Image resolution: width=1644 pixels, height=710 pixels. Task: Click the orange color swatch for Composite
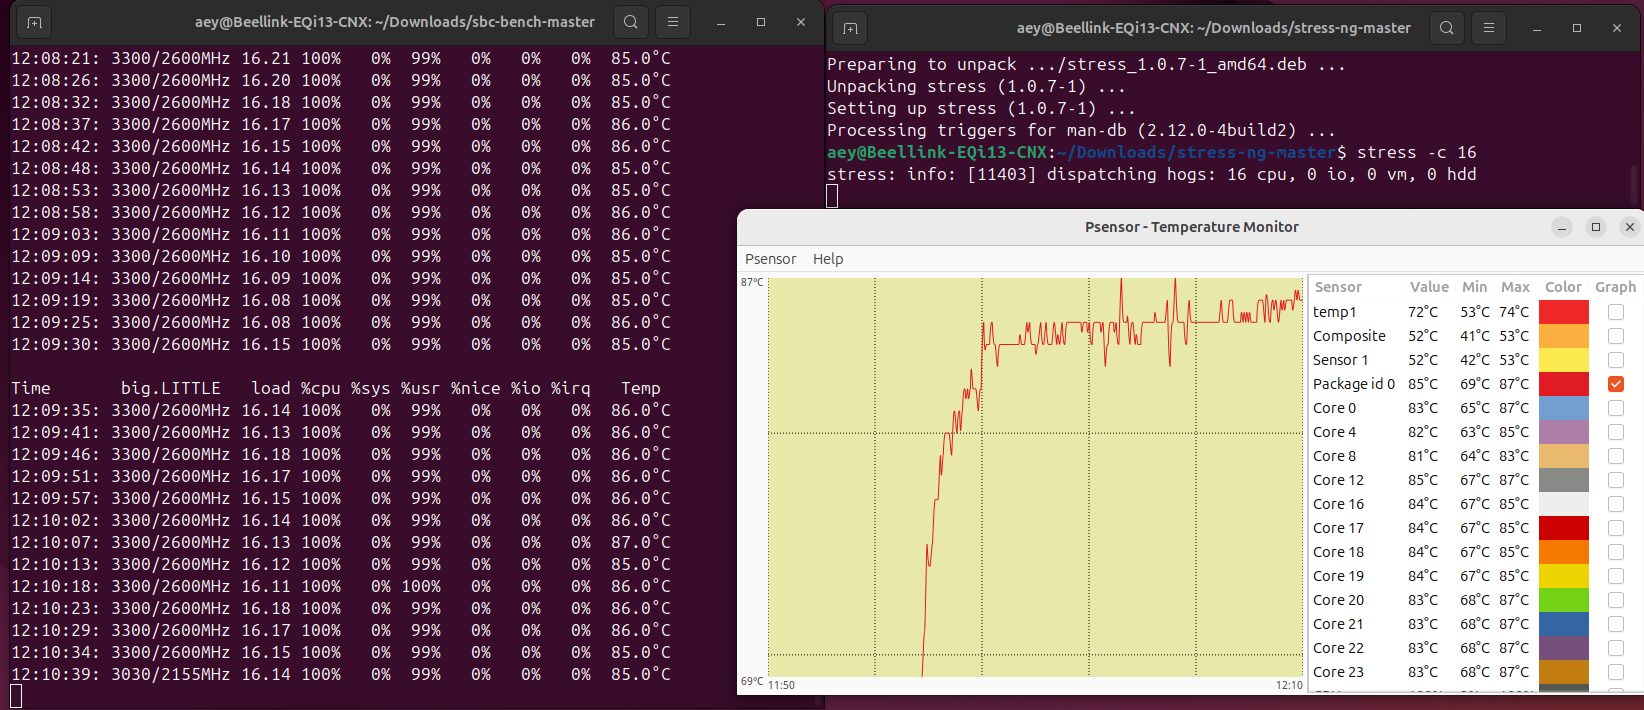pyautogui.click(x=1564, y=336)
